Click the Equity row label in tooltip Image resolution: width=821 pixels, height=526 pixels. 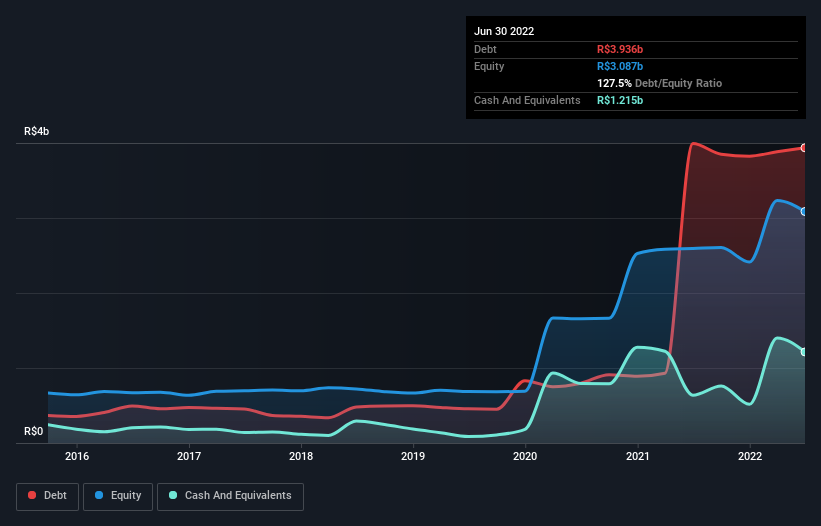pos(489,66)
